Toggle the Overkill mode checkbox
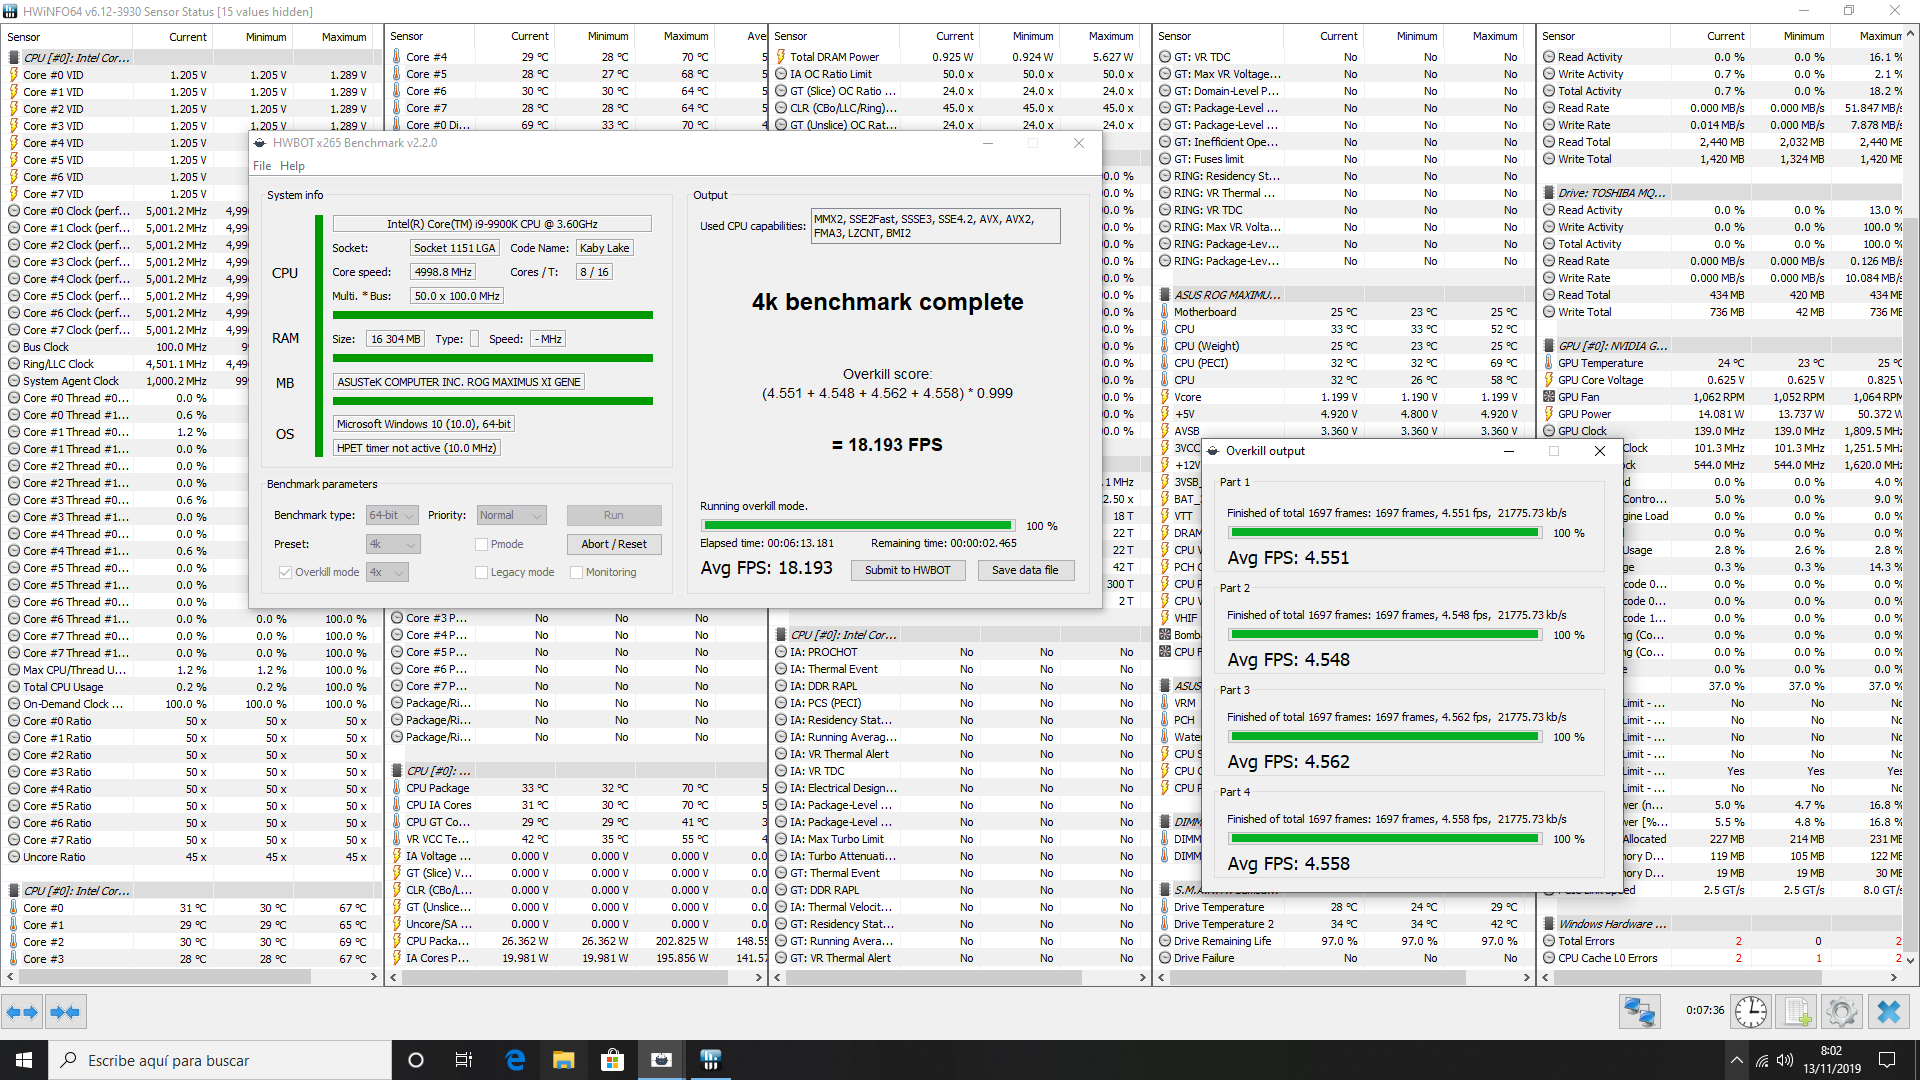Screen dimensions: 1920x1080 [x=286, y=572]
